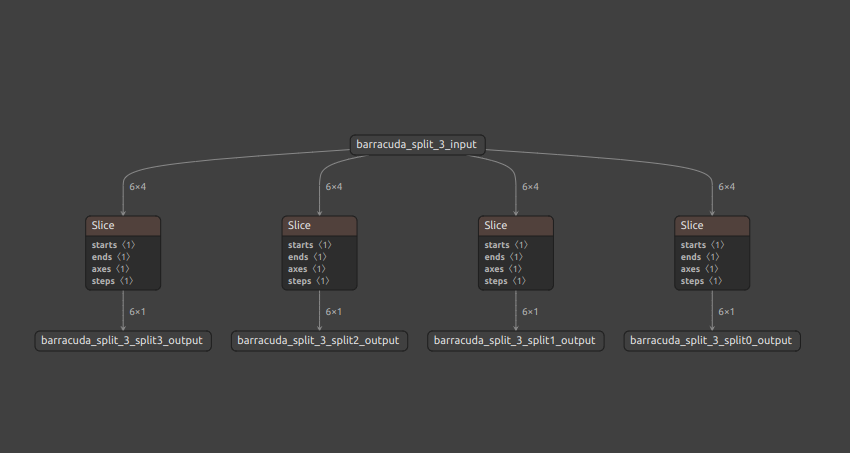The width and height of the screenshot is (850, 453).
Task: Click the barracuda_split_3_split3_output node
Action: 122,341
